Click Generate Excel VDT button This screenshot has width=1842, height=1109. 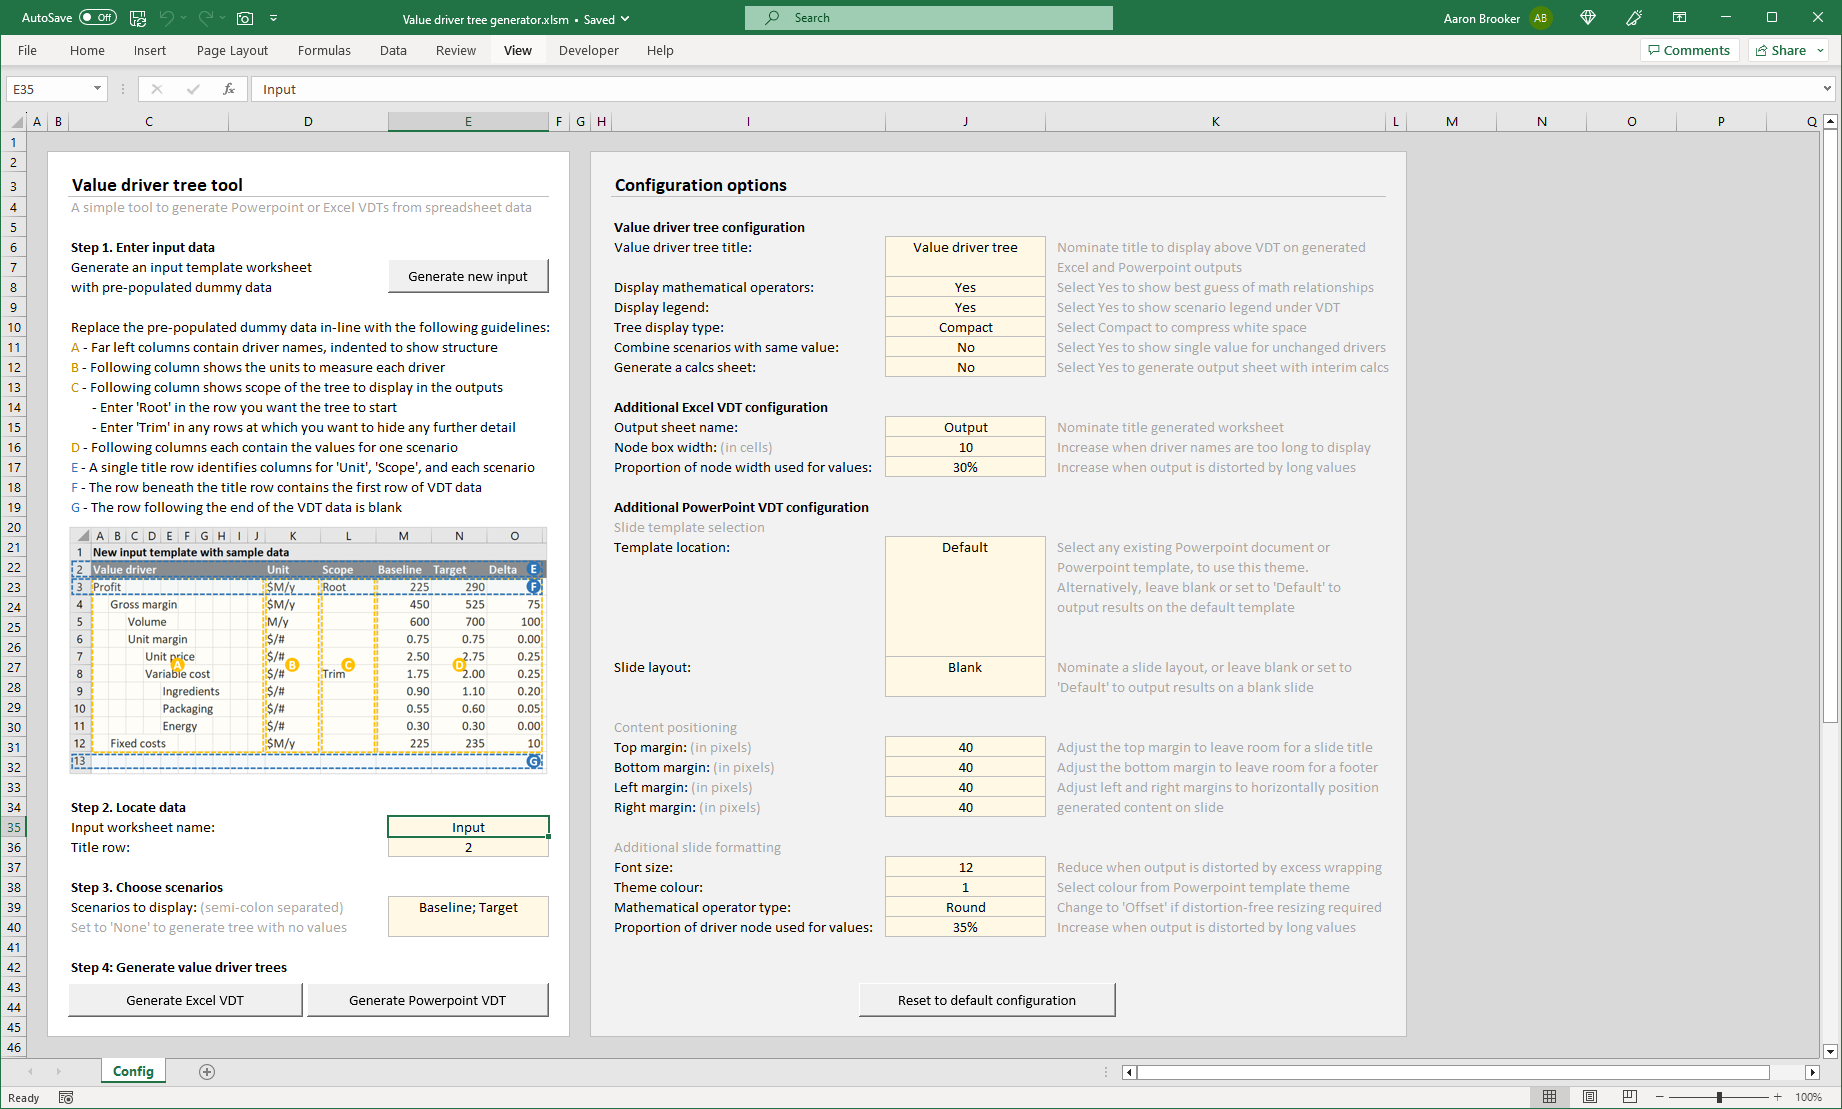click(185, 1000)
